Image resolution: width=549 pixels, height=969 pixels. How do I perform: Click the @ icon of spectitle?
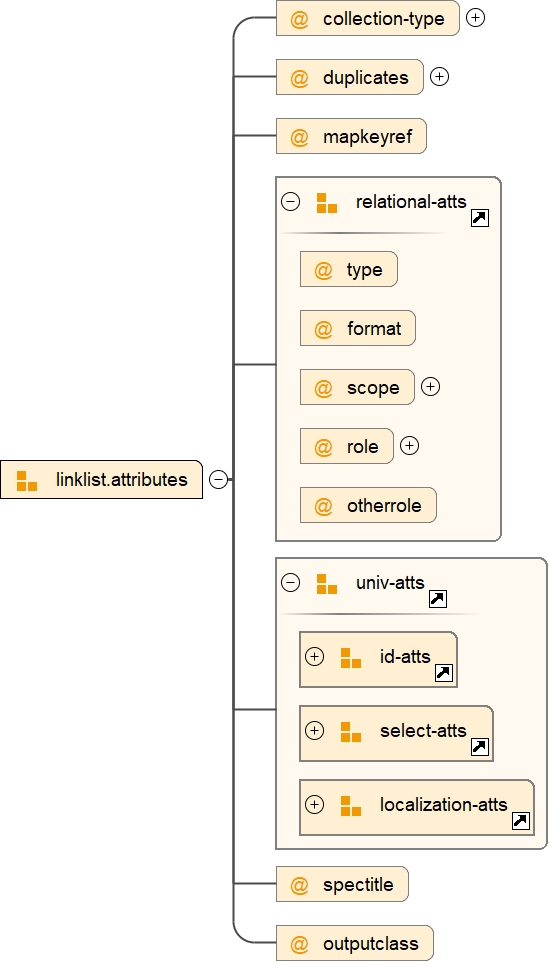(299, 885)
